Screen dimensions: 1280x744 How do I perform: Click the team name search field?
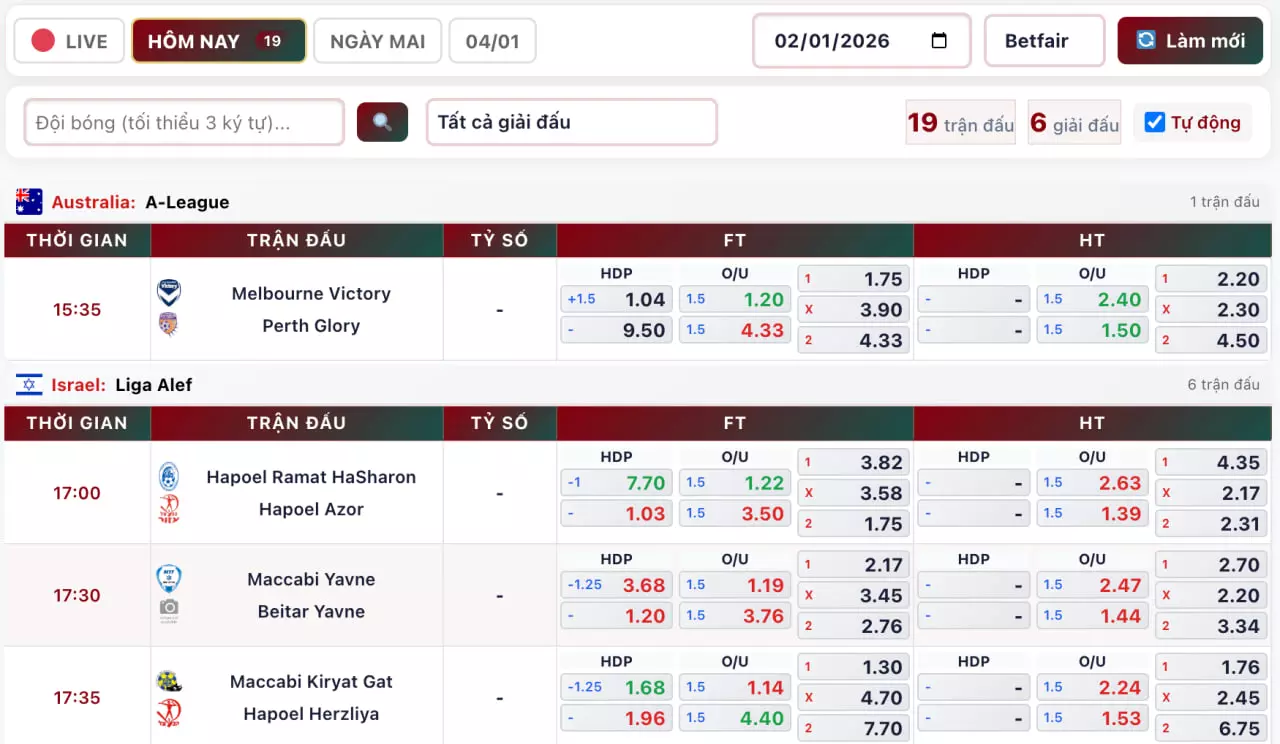click(x=184, y=122)
